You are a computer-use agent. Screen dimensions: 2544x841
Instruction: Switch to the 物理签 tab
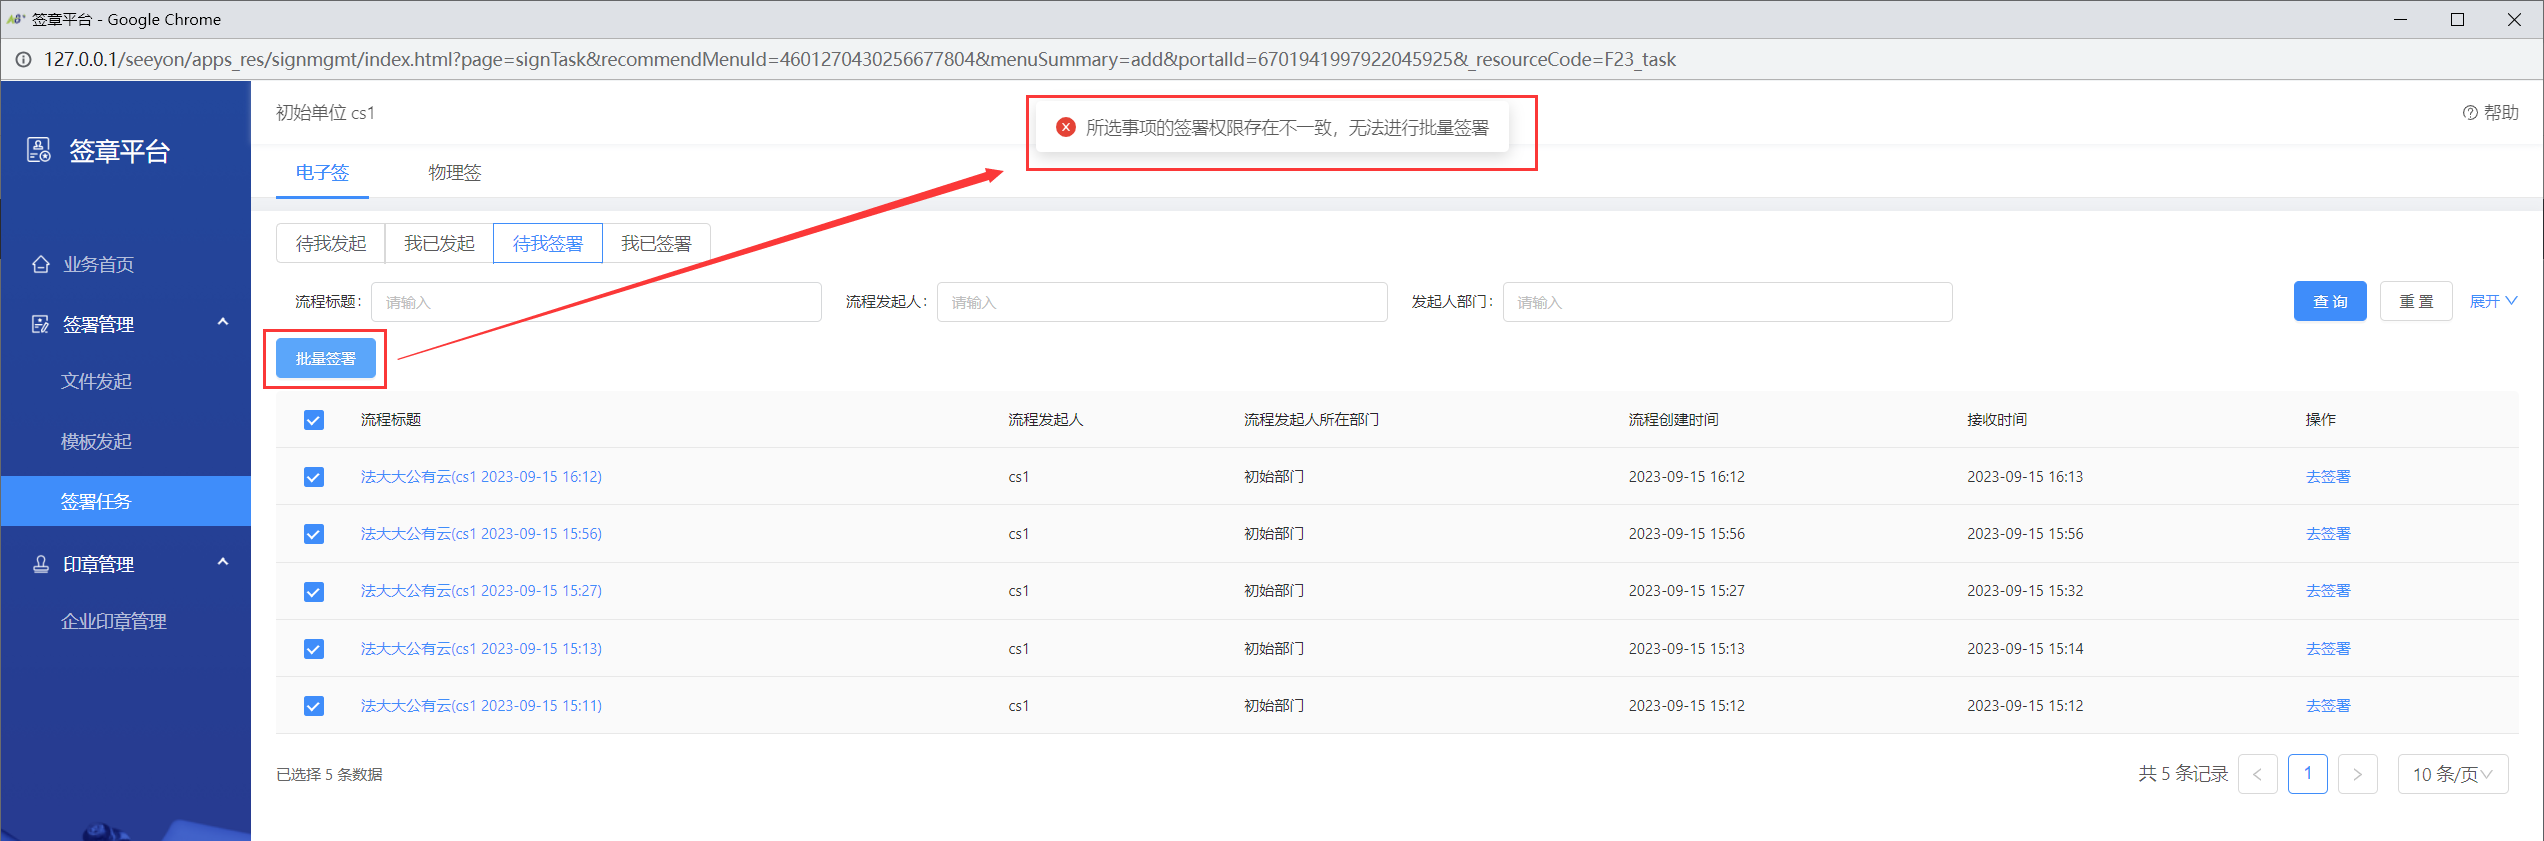[x=455, y=173]
